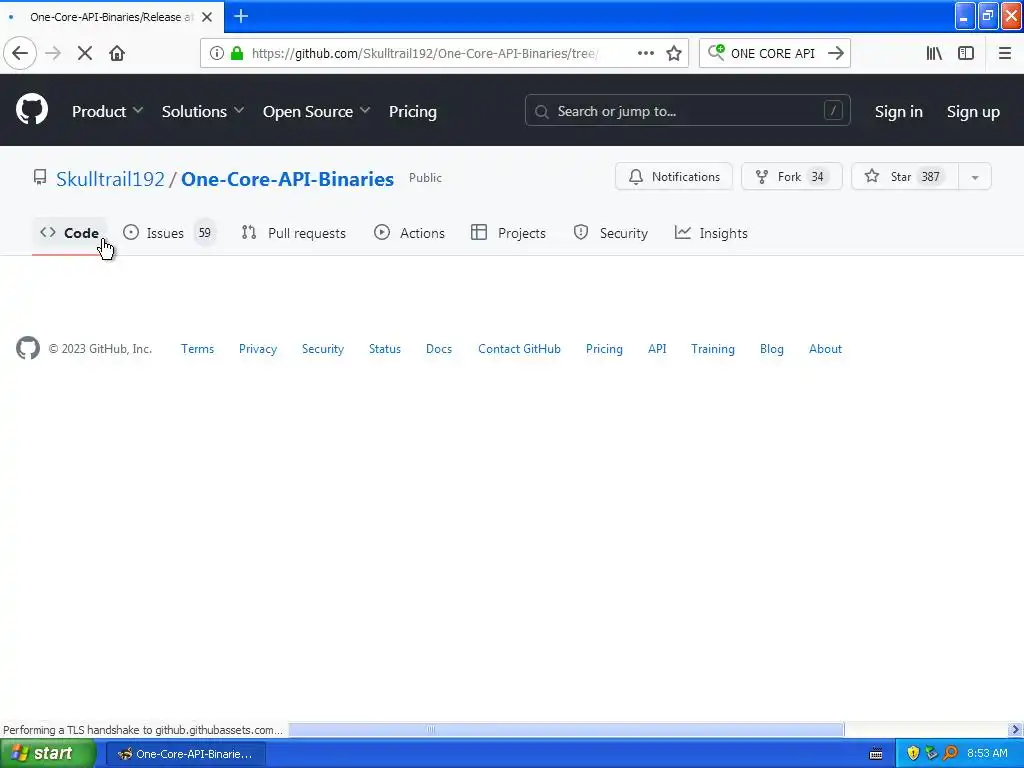The width and height of the screenshot is (1024, 768).
Task: Bookmark this page with star icon
Action: (x=674, y=53)
